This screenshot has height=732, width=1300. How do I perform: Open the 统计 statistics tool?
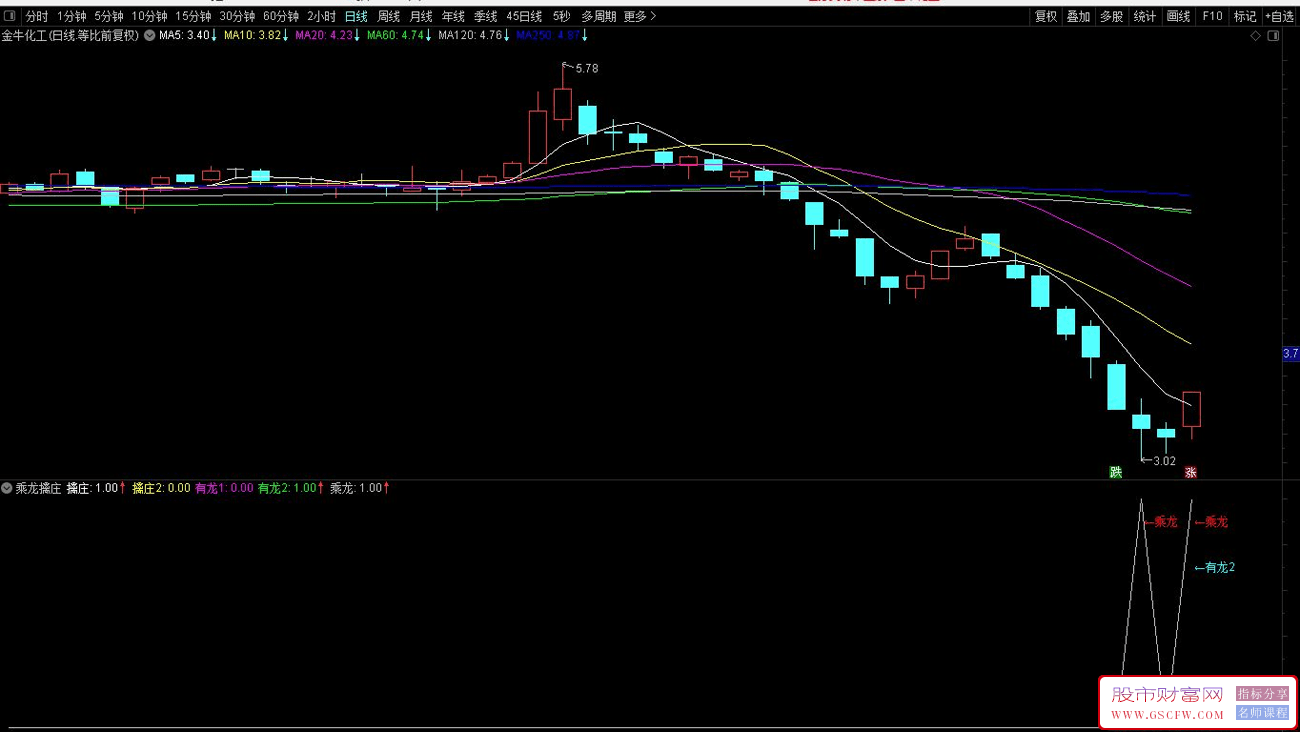click(1145, 16)
